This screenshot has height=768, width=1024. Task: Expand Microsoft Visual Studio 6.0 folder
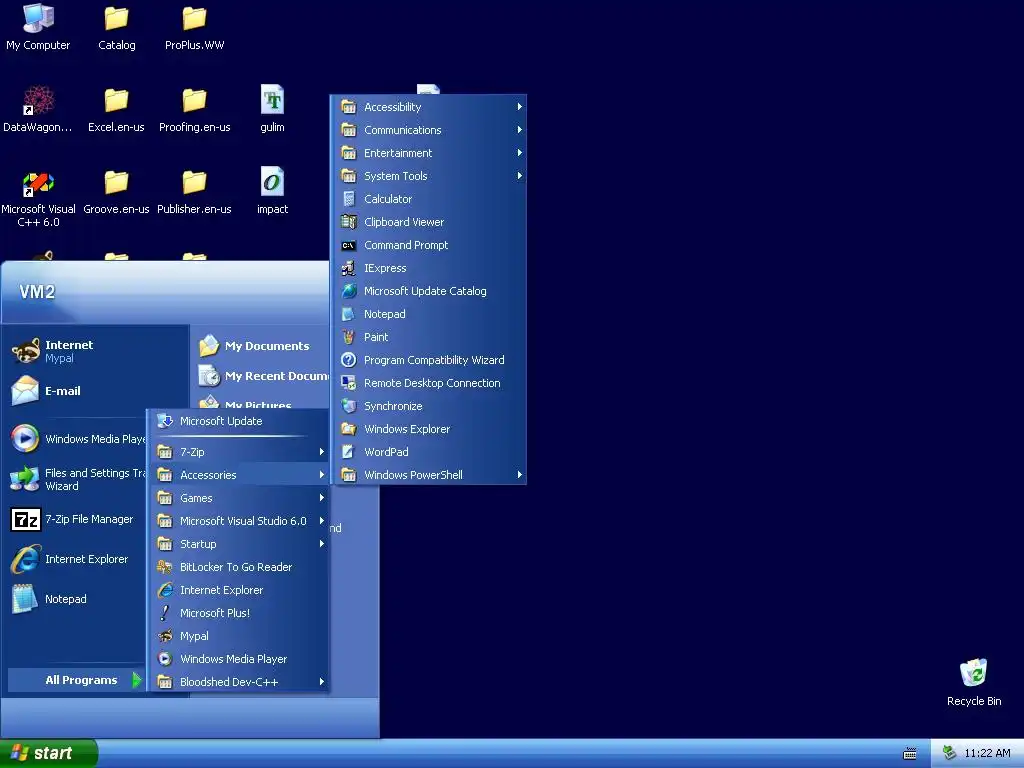coord(239,521)
